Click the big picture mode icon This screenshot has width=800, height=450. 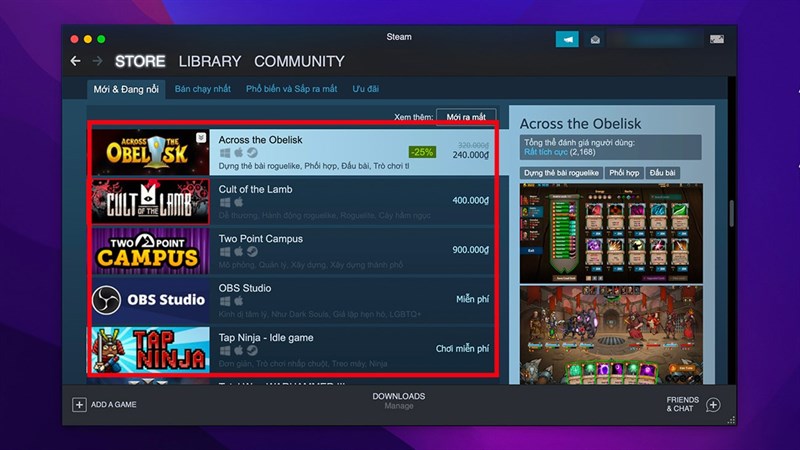click(716, 39)
